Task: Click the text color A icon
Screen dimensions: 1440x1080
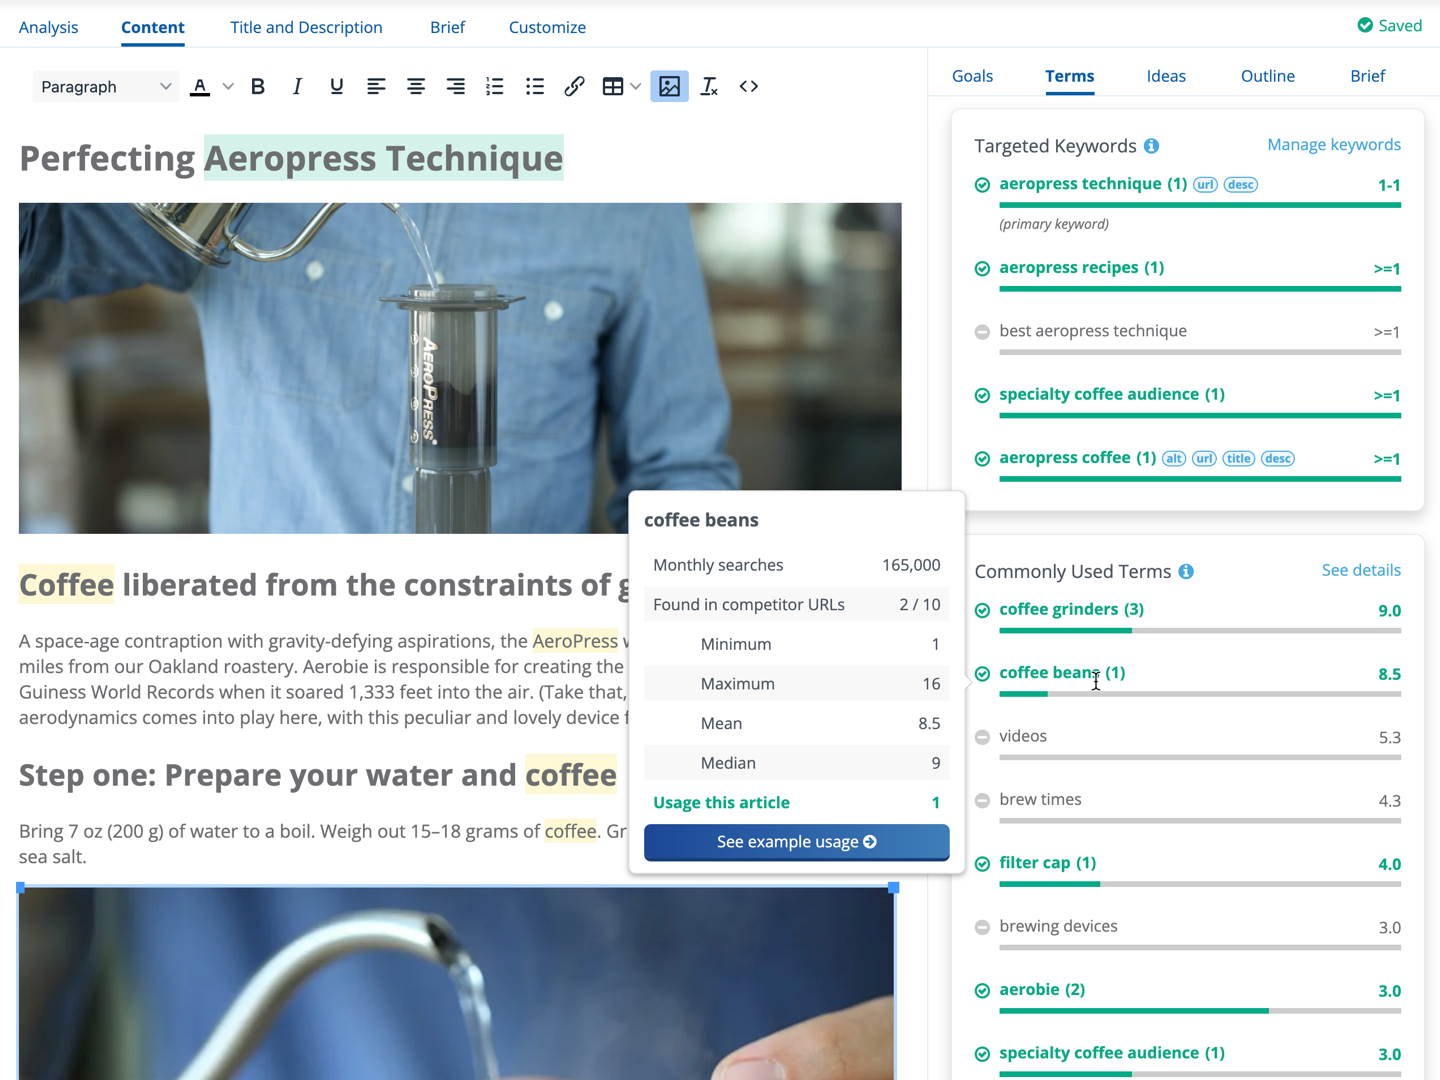Action: click(200, 86)
